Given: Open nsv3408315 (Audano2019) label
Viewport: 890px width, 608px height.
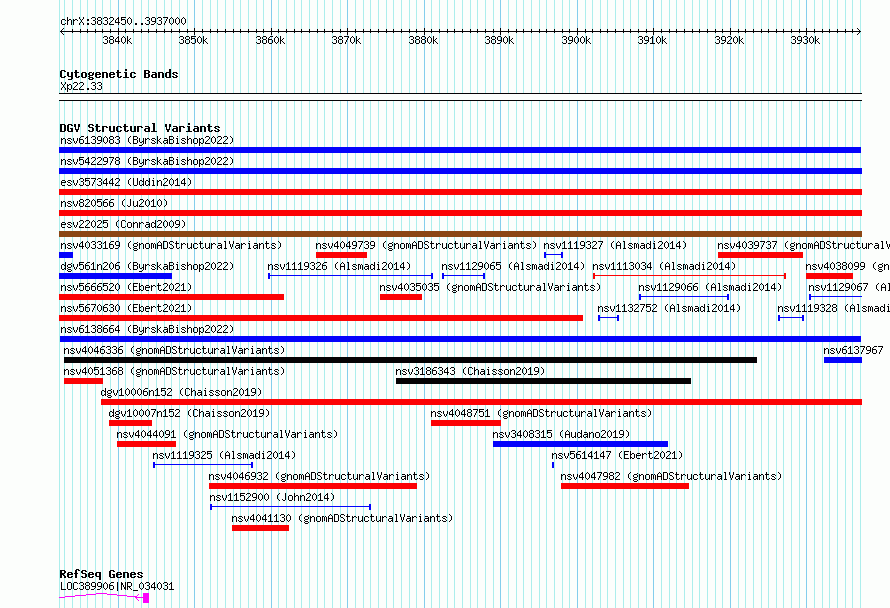Looking at the screenshot, I should (561, 434).
